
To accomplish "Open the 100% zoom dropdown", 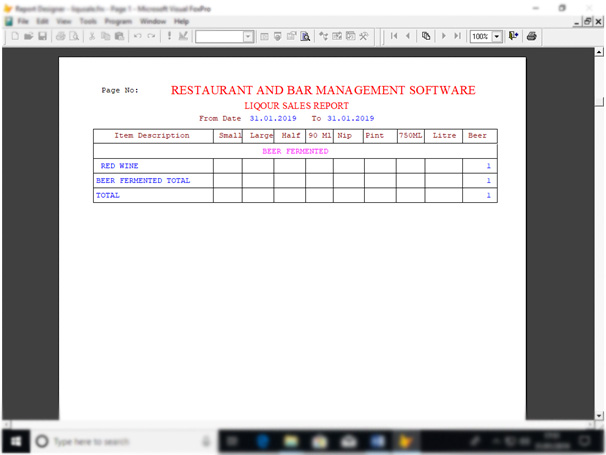I will (x=497, y=37).
